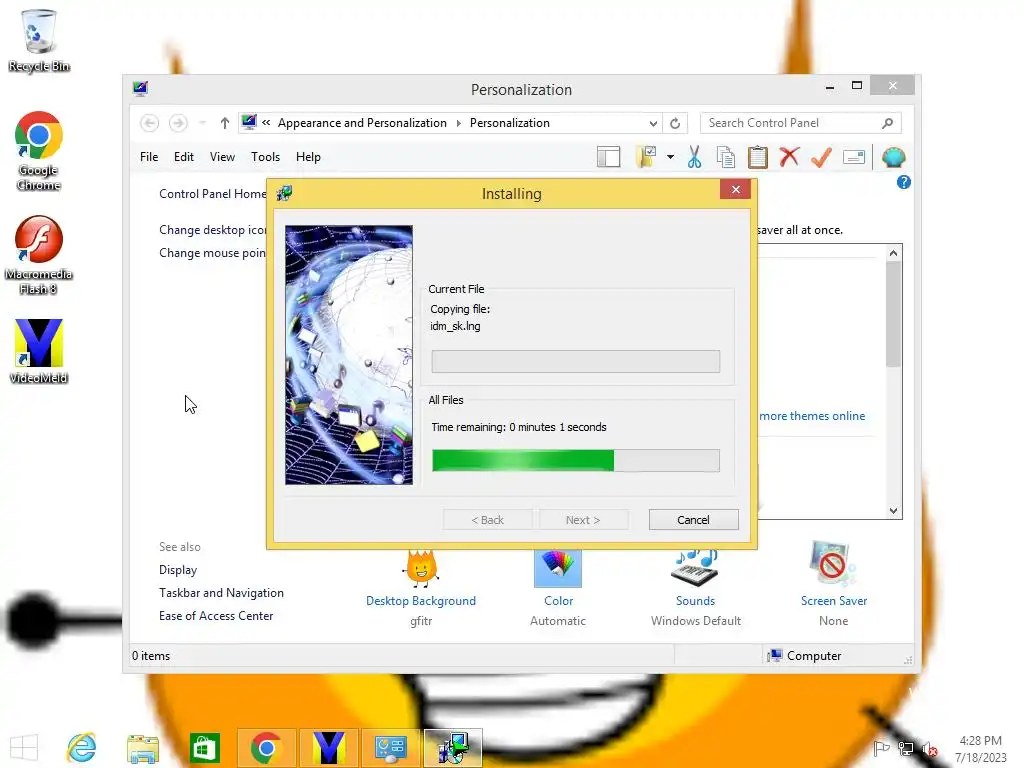Screen dimensions: 1024x768
Task: Click the network tray icon
Action: point(905,749)
